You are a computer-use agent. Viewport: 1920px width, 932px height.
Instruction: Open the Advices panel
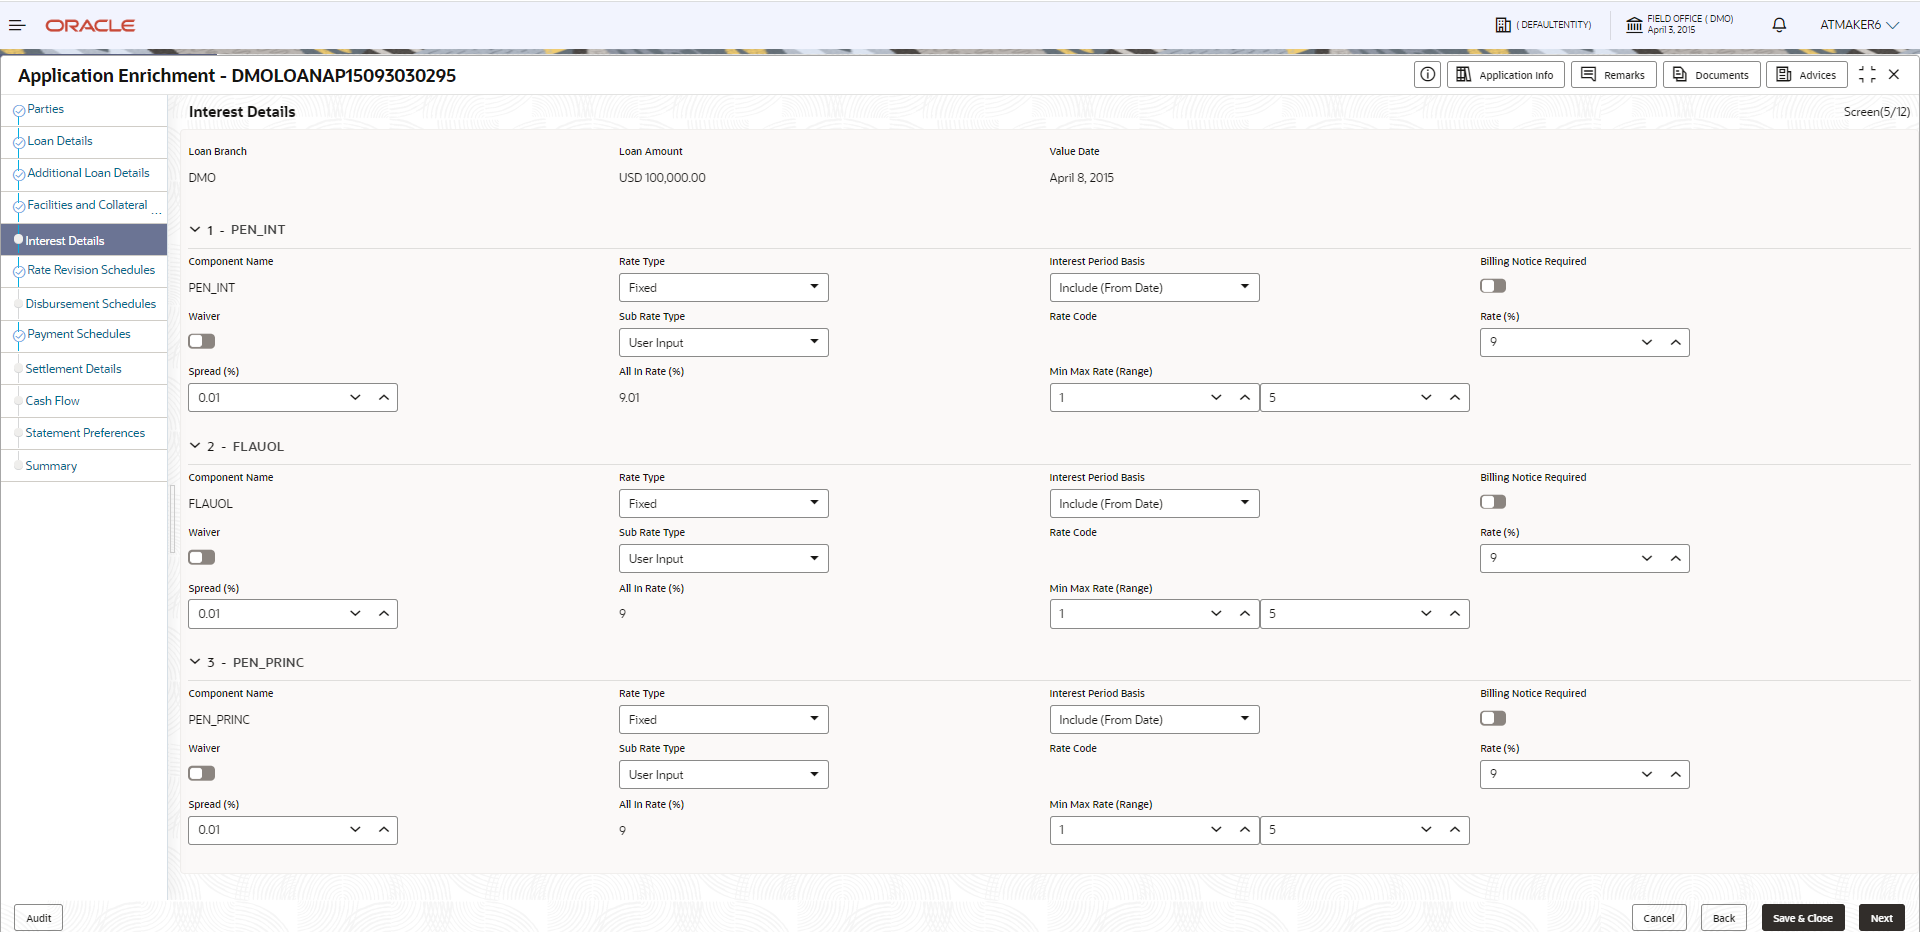(1806, 74)
